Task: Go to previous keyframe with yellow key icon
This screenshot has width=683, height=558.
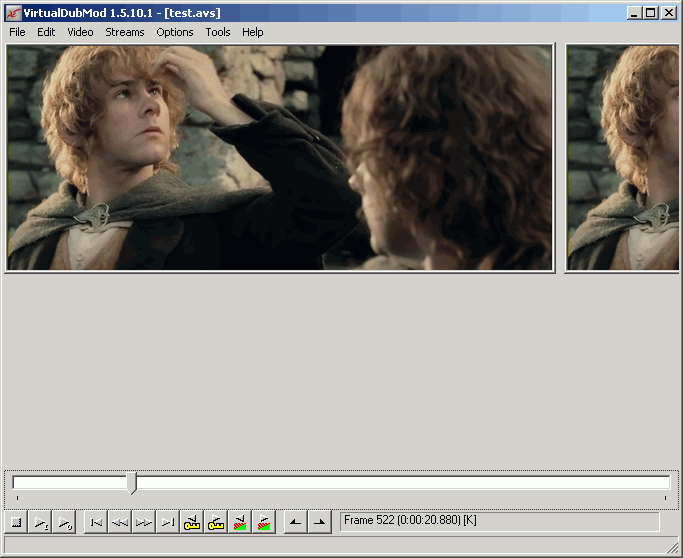Action: (x=192, y=522)
